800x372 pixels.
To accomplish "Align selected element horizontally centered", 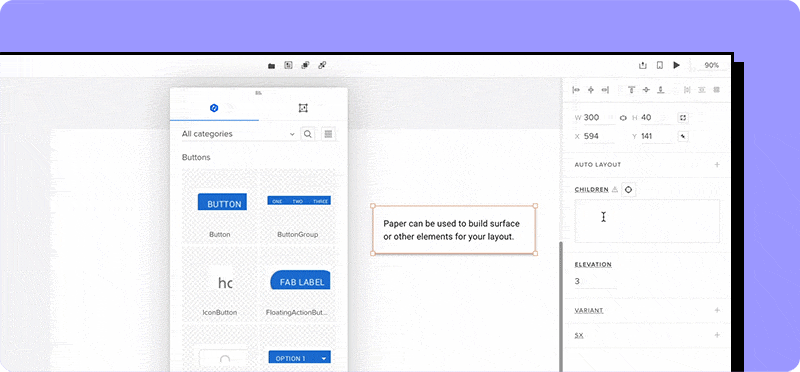I will (591, 90).
